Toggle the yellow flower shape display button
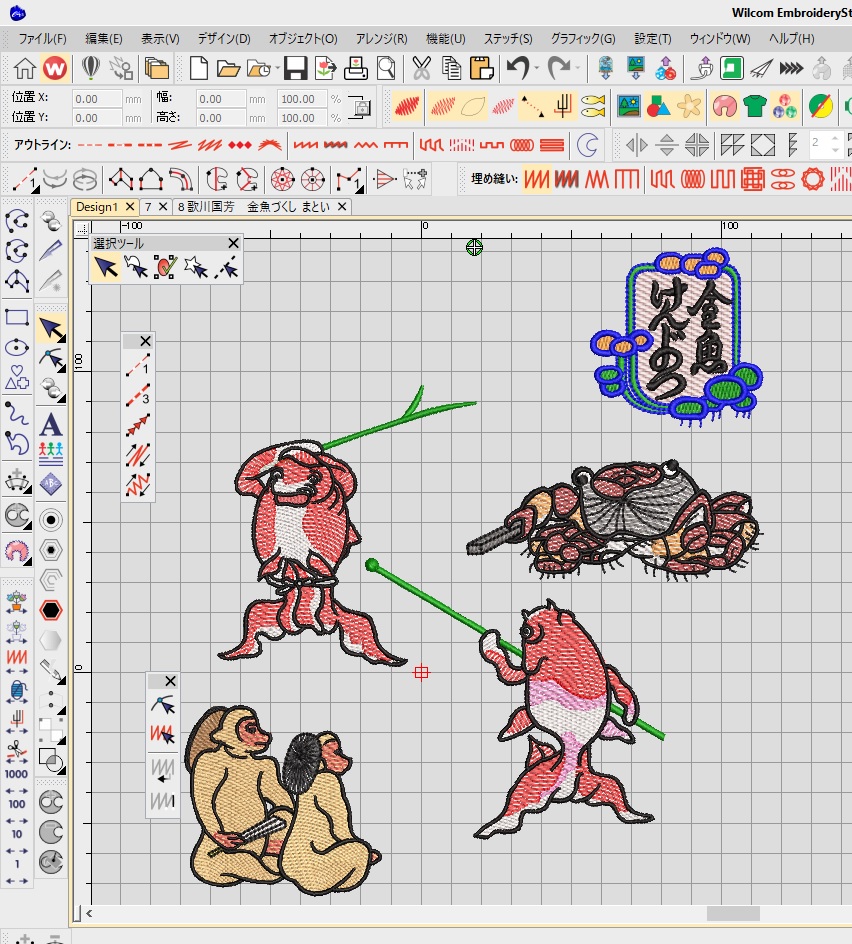This screenshot has height=944, width=852. tap(689, 107)
